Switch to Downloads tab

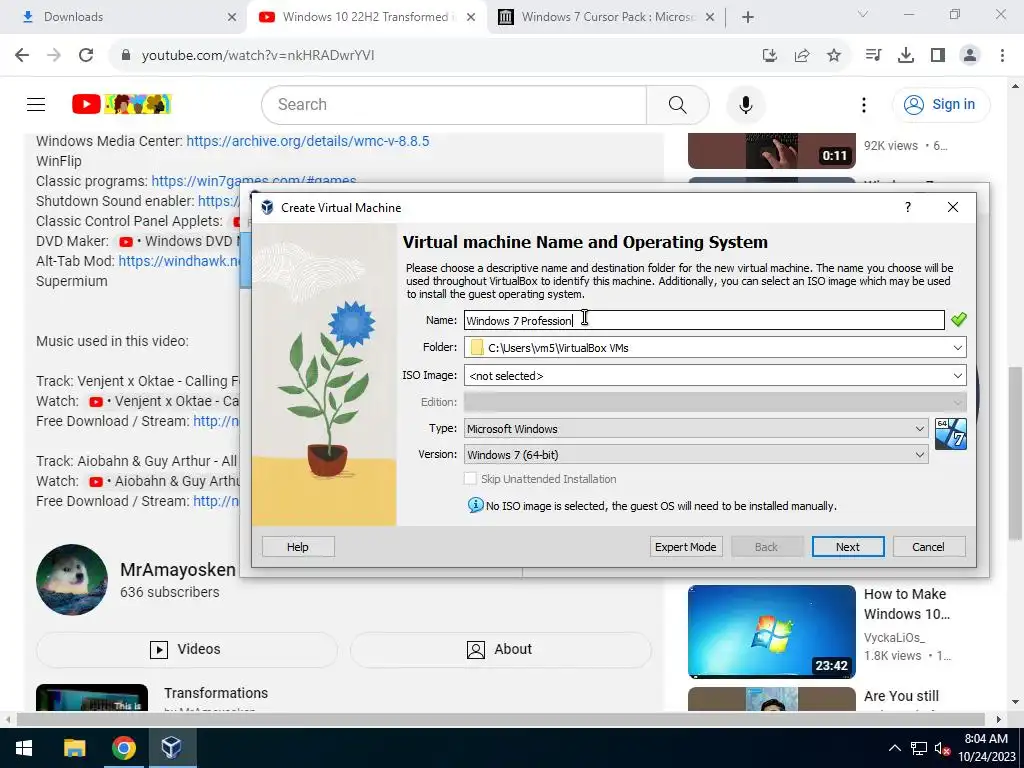tap(124, 17)
